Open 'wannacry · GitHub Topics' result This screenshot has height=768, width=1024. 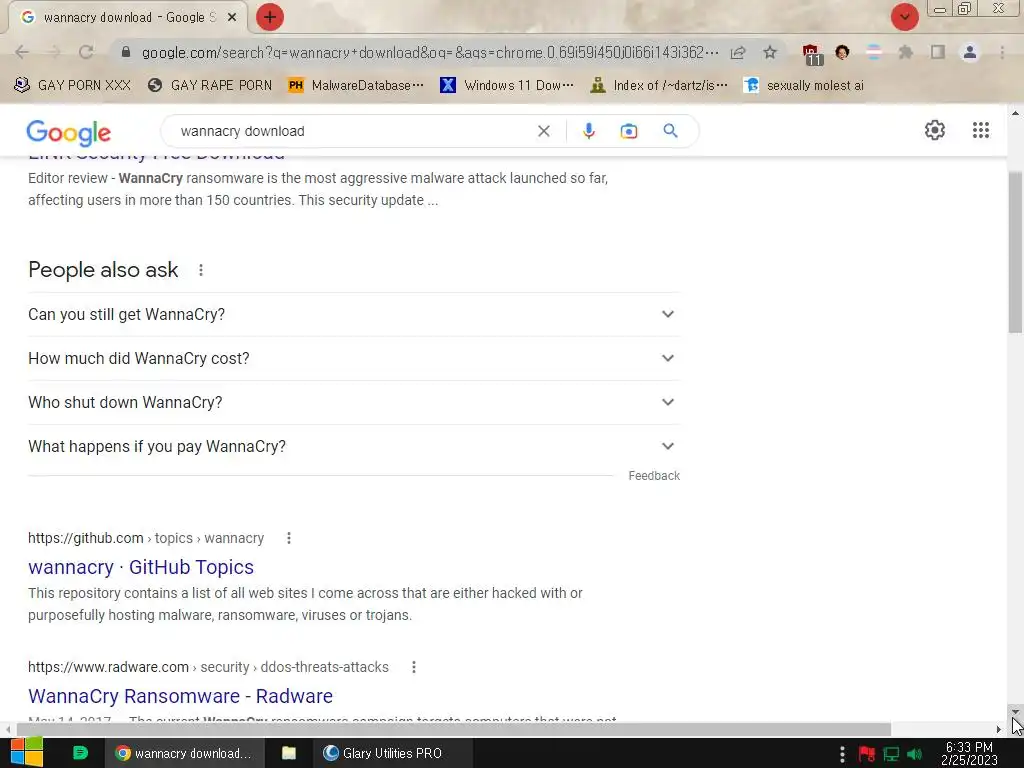point(141,567)
